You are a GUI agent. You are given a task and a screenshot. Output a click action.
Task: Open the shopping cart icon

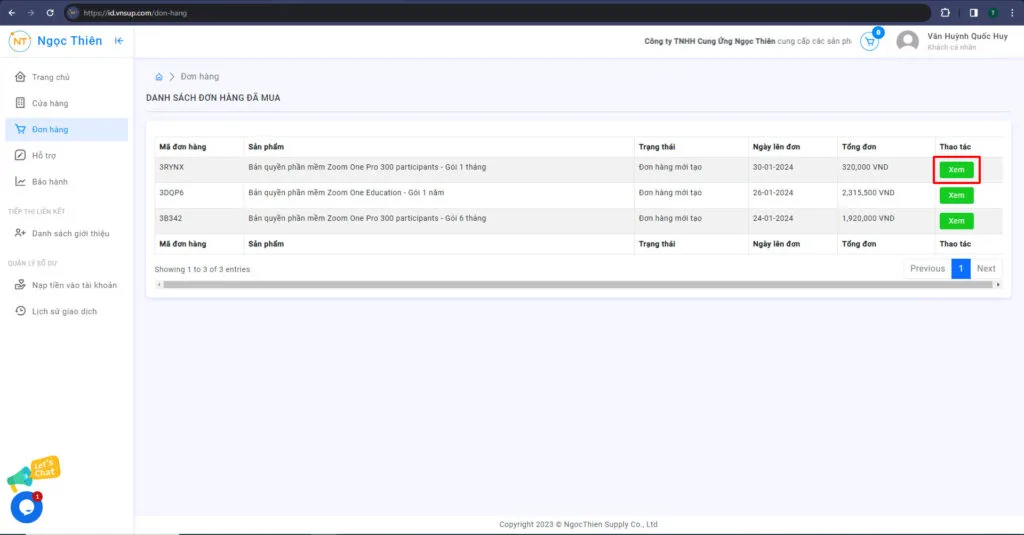pos(869,42)
